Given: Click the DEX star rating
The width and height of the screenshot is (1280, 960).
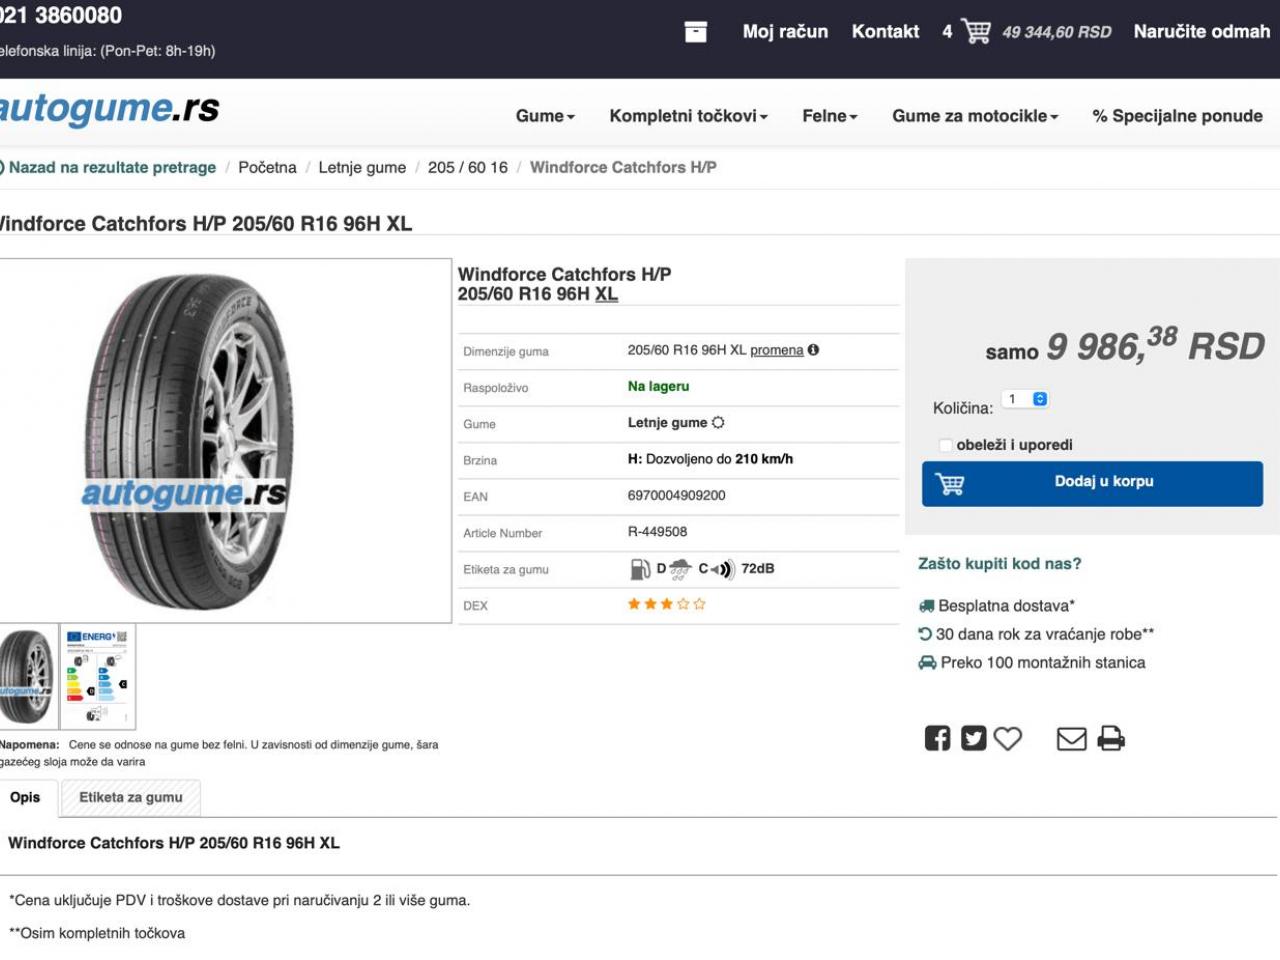Looking at the screenshot, I should tap(666, 604).
